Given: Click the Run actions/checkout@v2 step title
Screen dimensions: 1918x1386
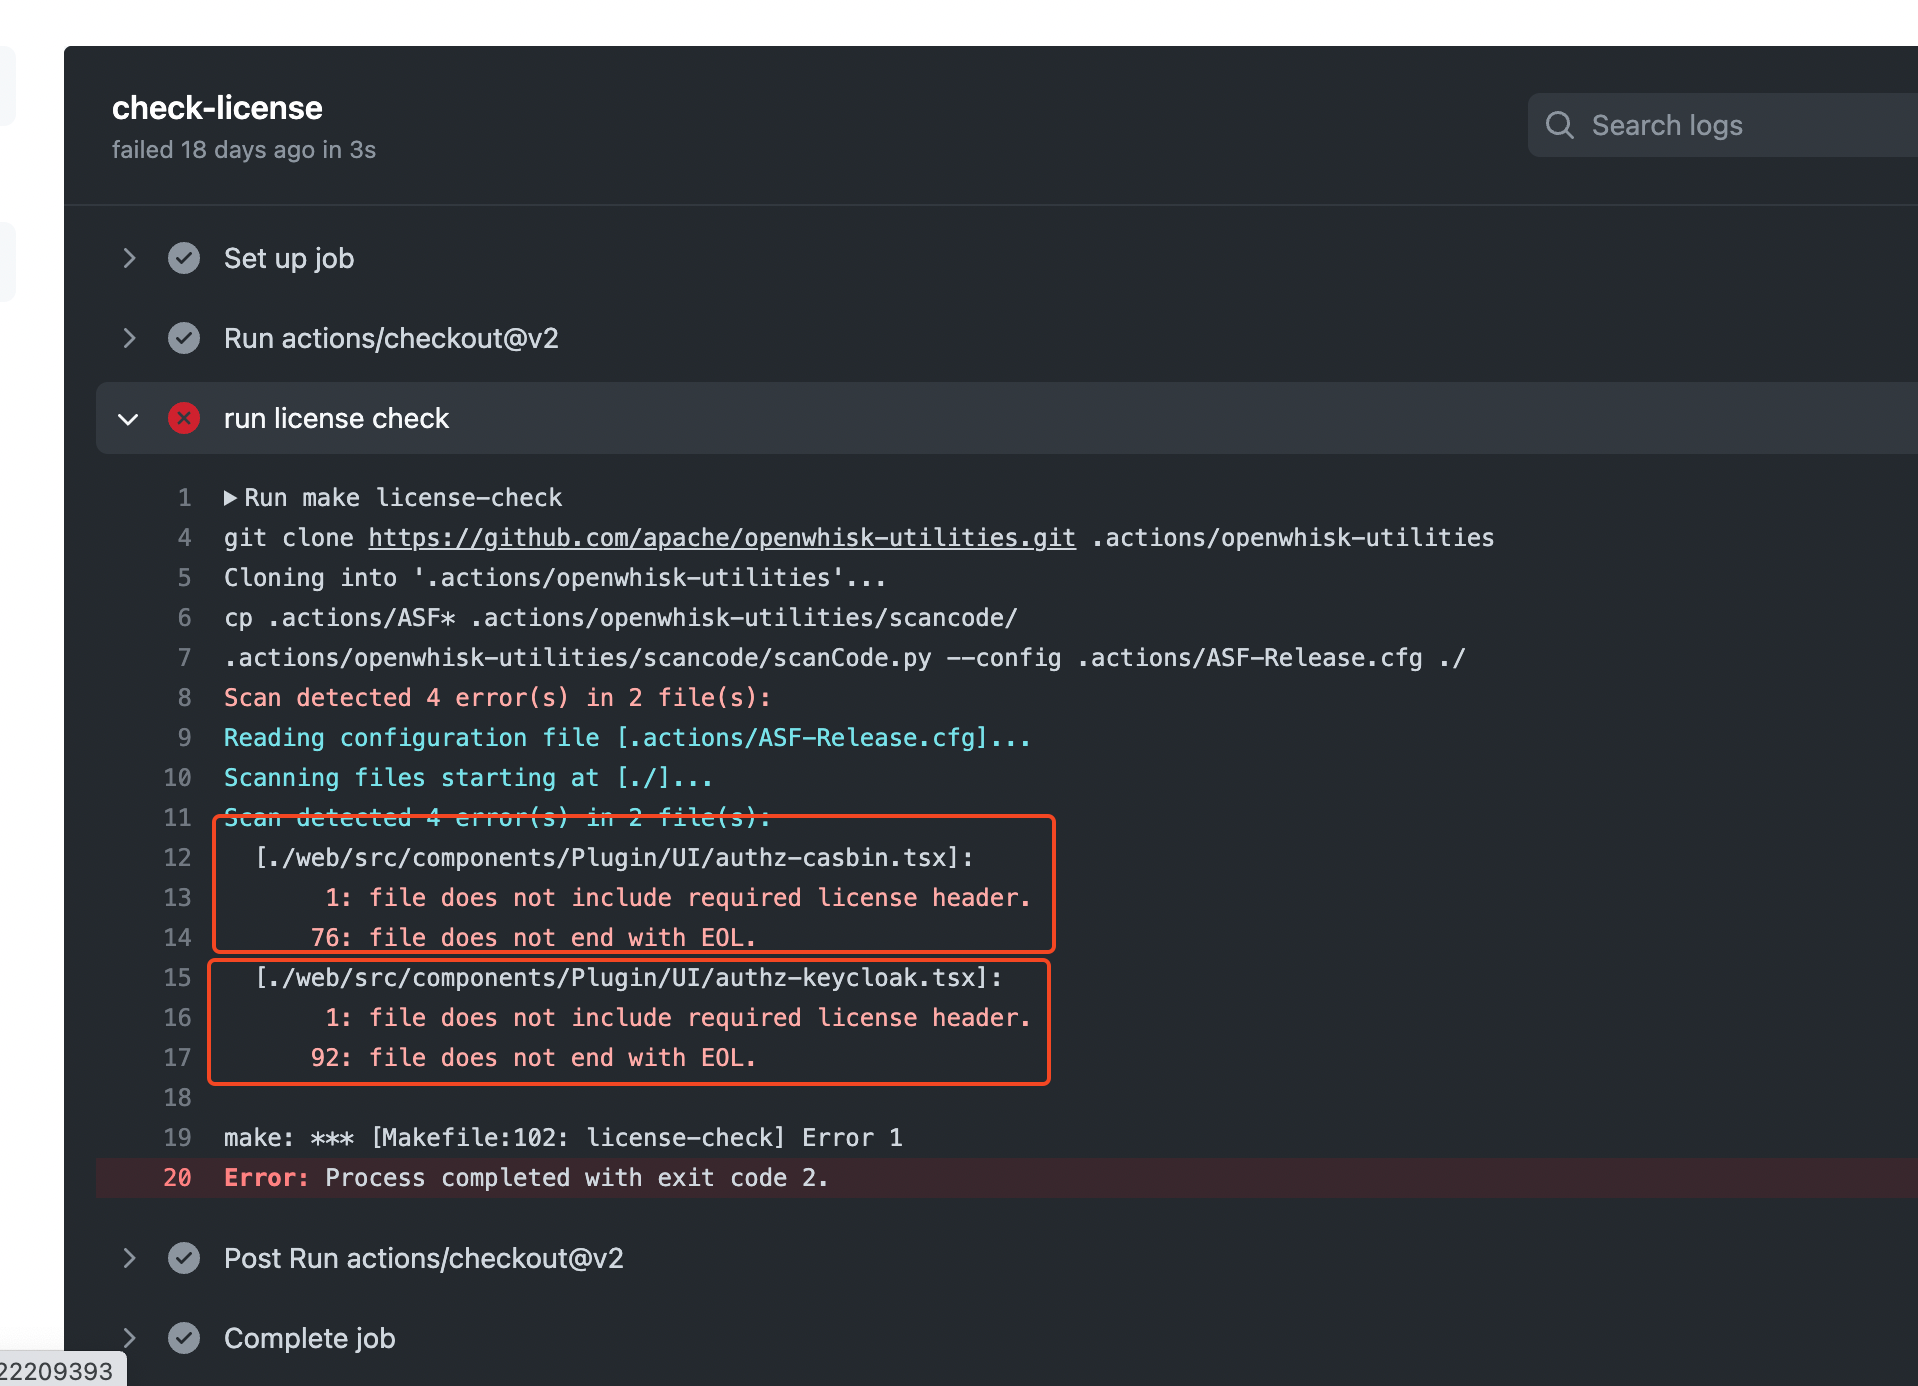Looking at the screenshot, I should 391,338.
